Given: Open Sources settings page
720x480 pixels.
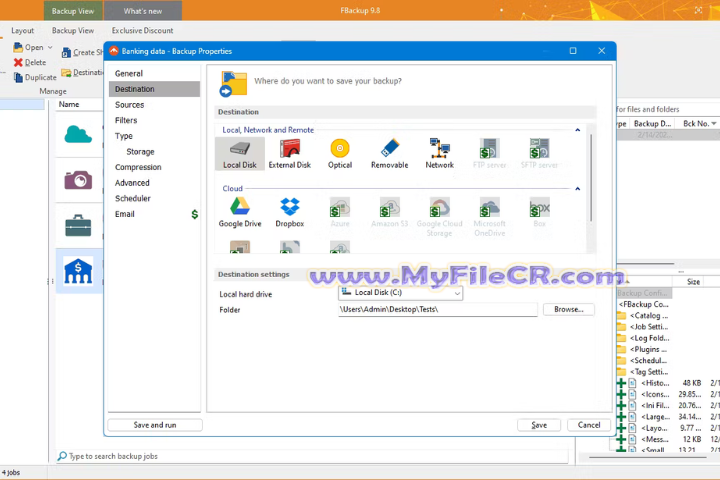Looking at the screenshot, I should (x=154, y=105).
